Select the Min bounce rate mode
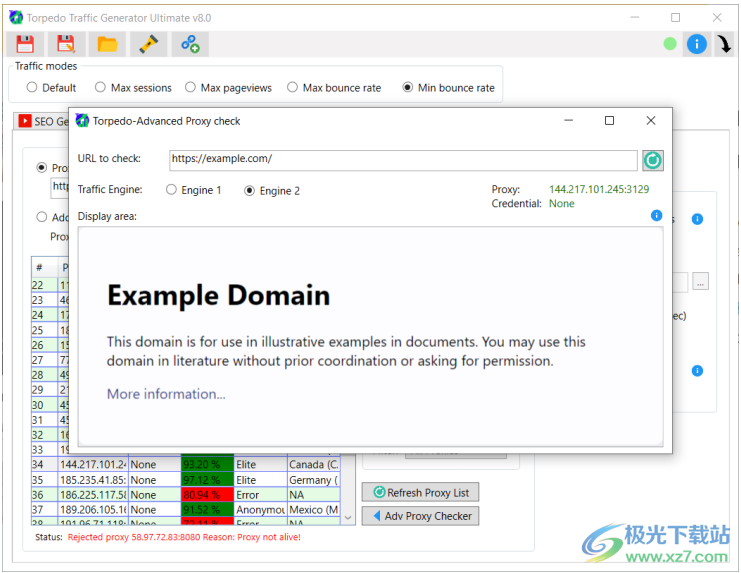 pyautogui.click(x=448, y=87)
